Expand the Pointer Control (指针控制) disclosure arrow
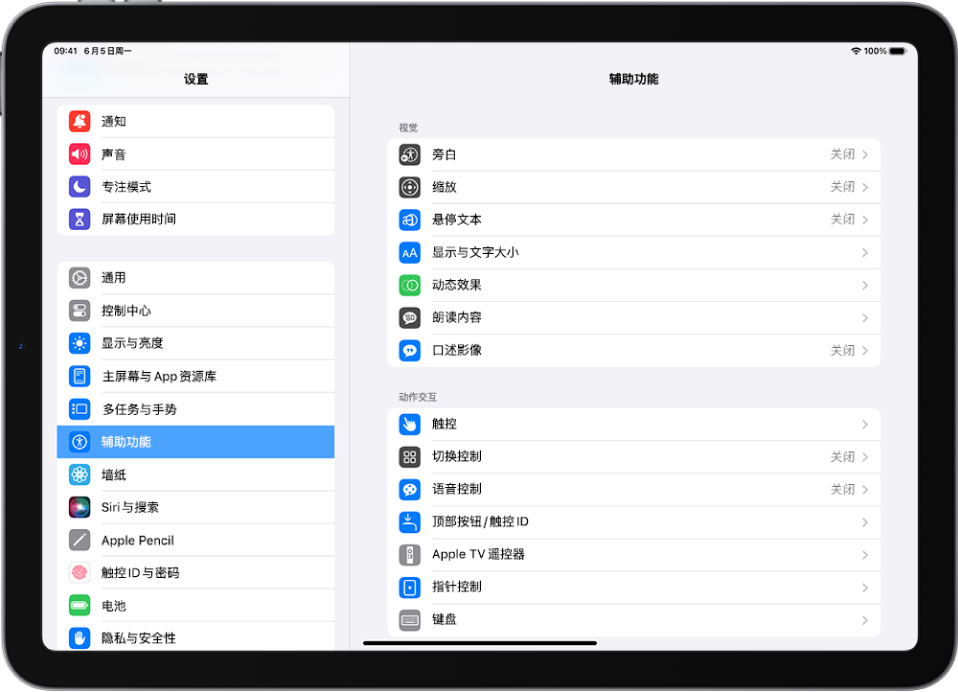 pyautogui.click(x=866, y=587)
